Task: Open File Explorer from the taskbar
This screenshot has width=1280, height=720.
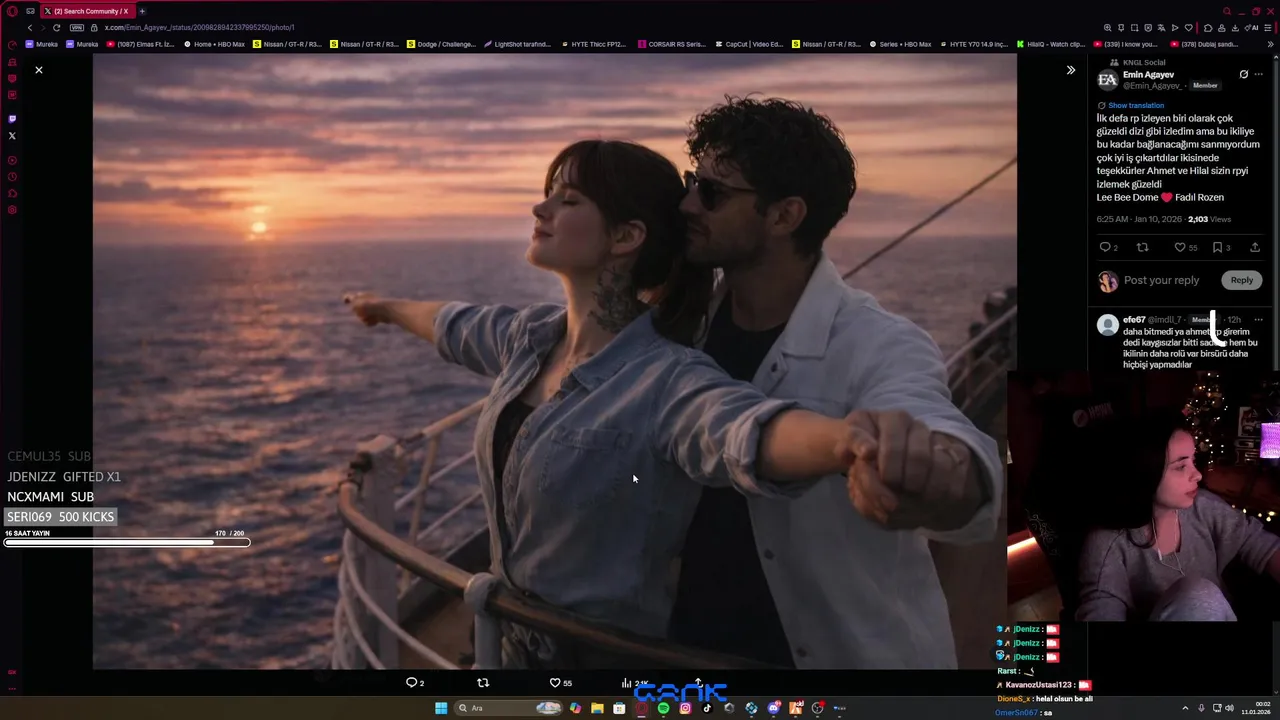Action: [x=597, y=708]
